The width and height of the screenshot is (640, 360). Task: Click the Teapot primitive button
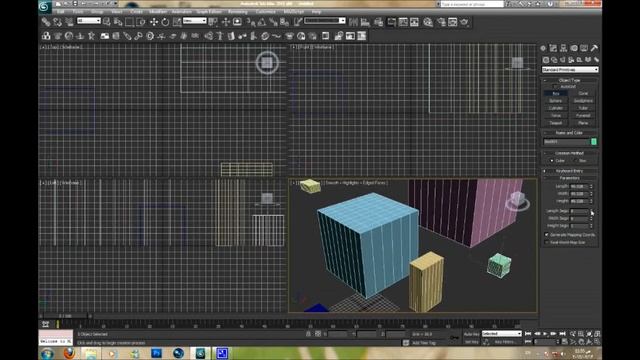click(556, 123)
